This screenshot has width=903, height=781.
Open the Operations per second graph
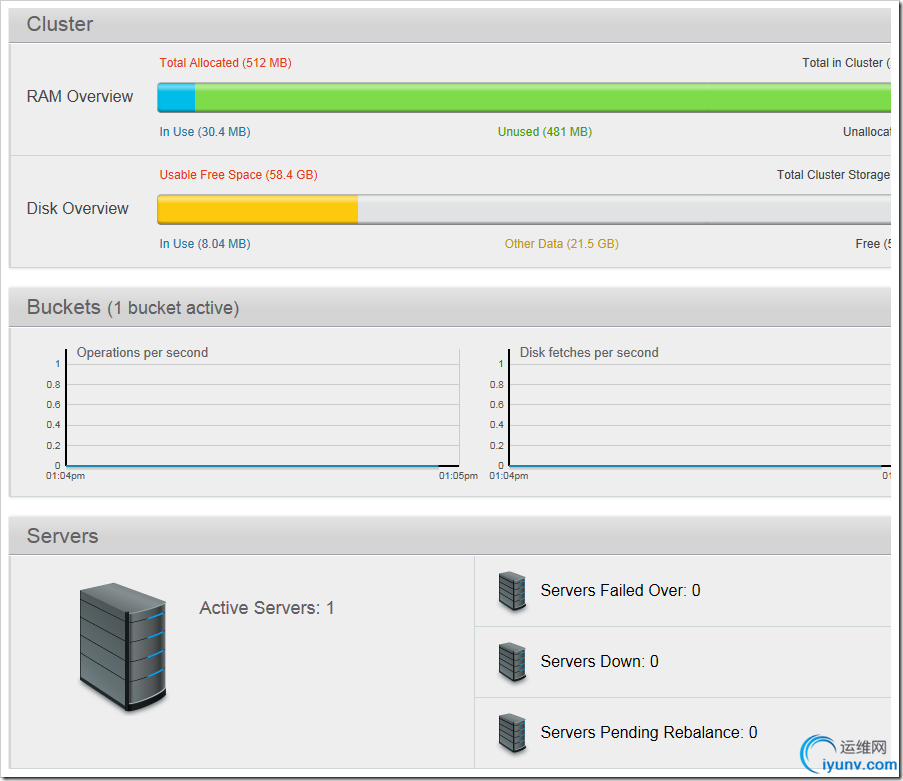pos(263,410)
